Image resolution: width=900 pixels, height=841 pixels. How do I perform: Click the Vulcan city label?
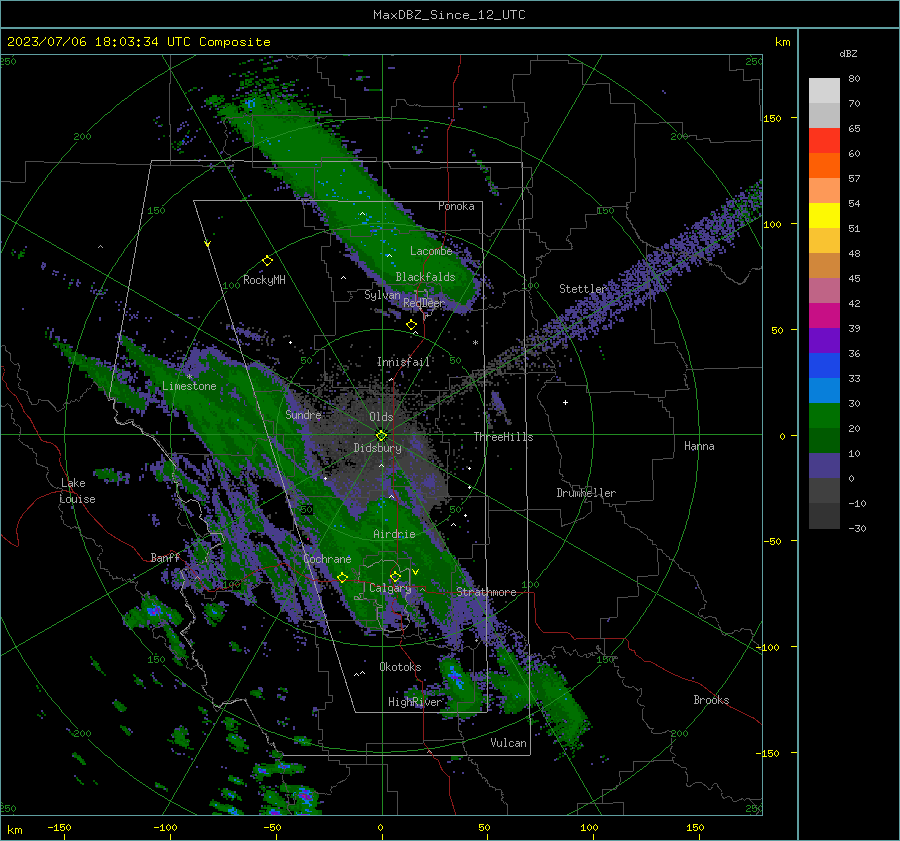(x=508, y=743)
